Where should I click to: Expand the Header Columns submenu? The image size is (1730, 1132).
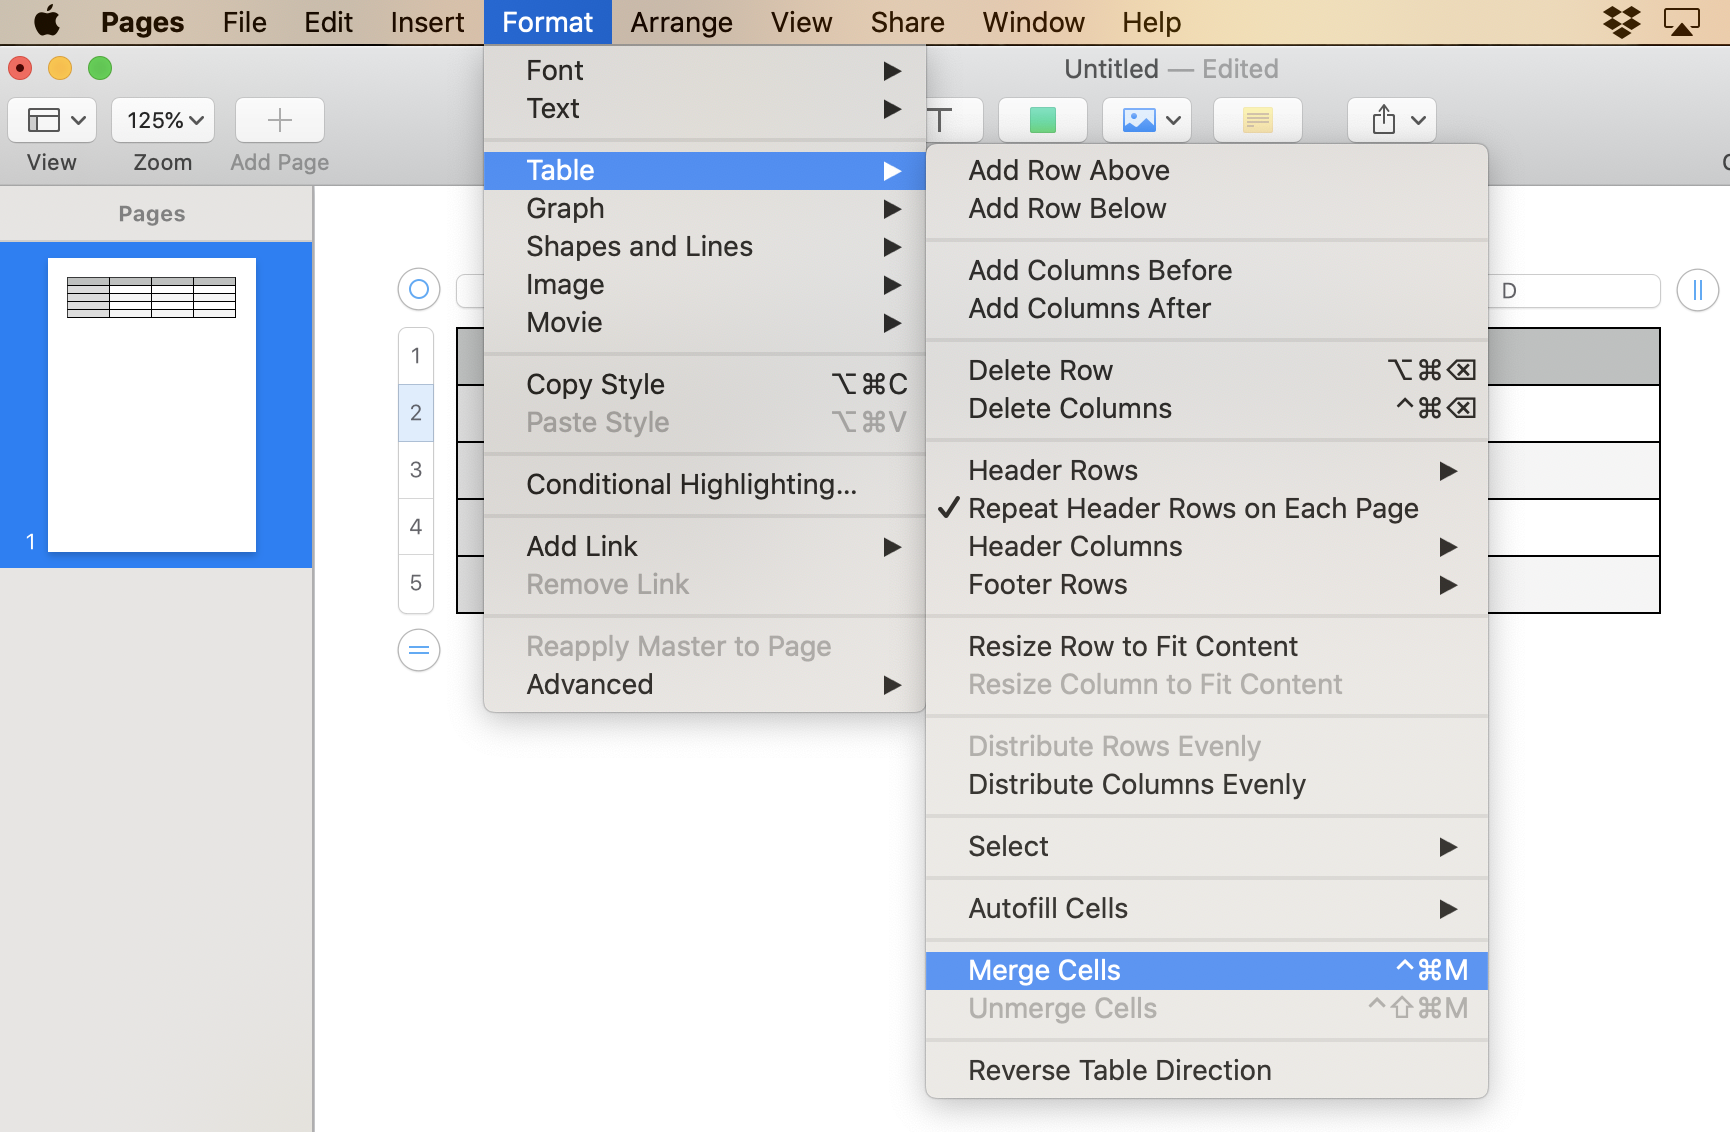1207,546
